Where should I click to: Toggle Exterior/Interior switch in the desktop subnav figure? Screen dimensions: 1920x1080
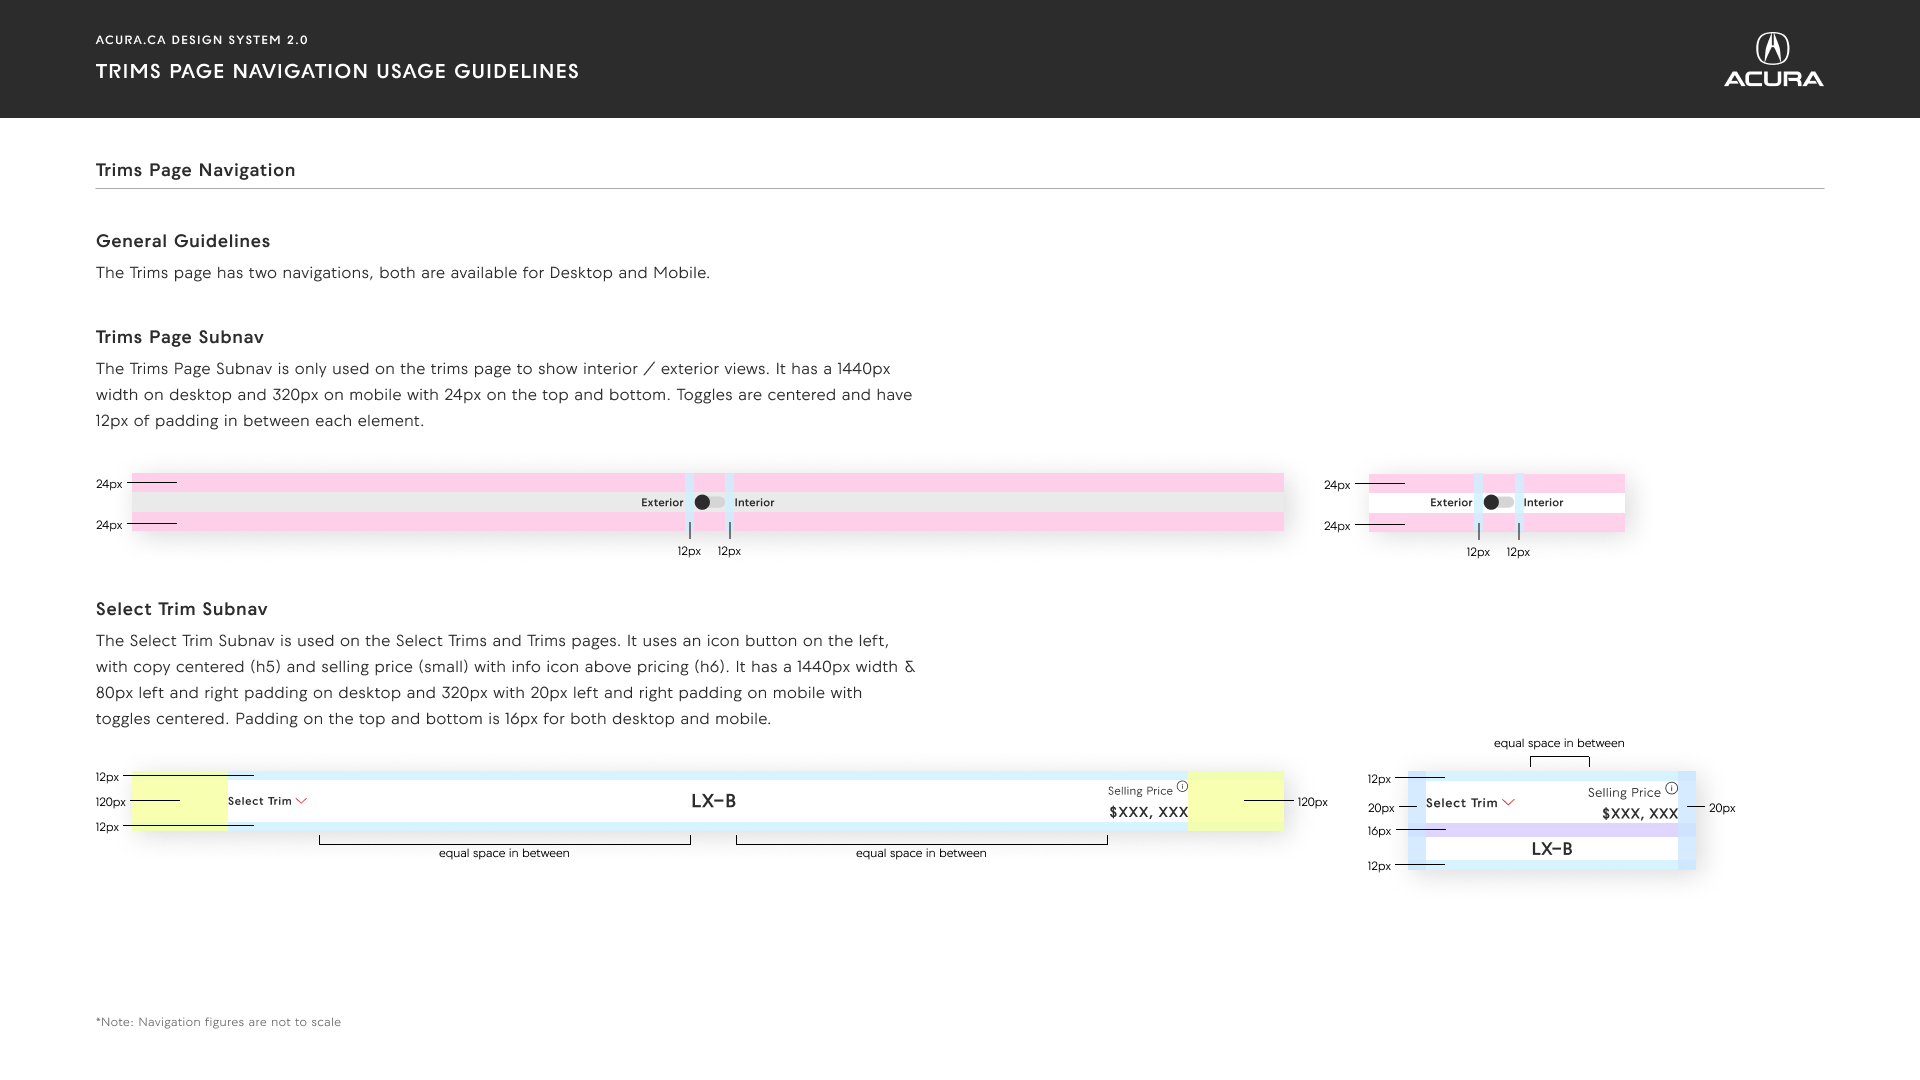coord(710,502)
